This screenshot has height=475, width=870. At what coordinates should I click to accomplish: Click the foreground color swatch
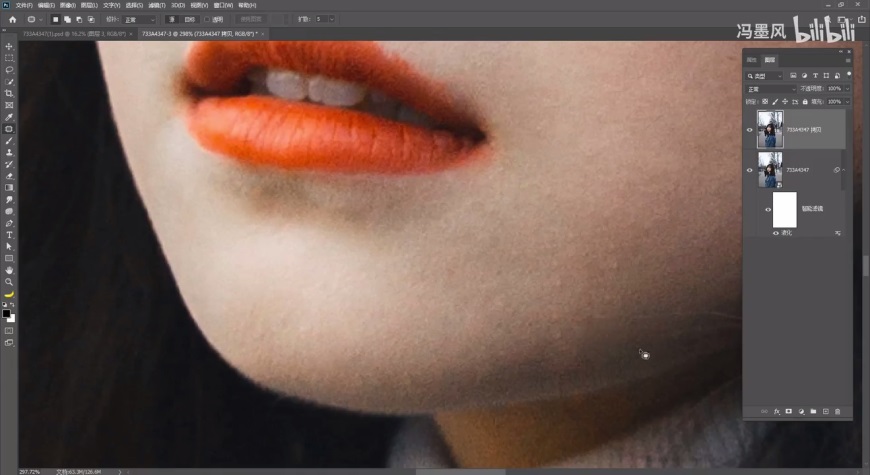coord(6,314)
